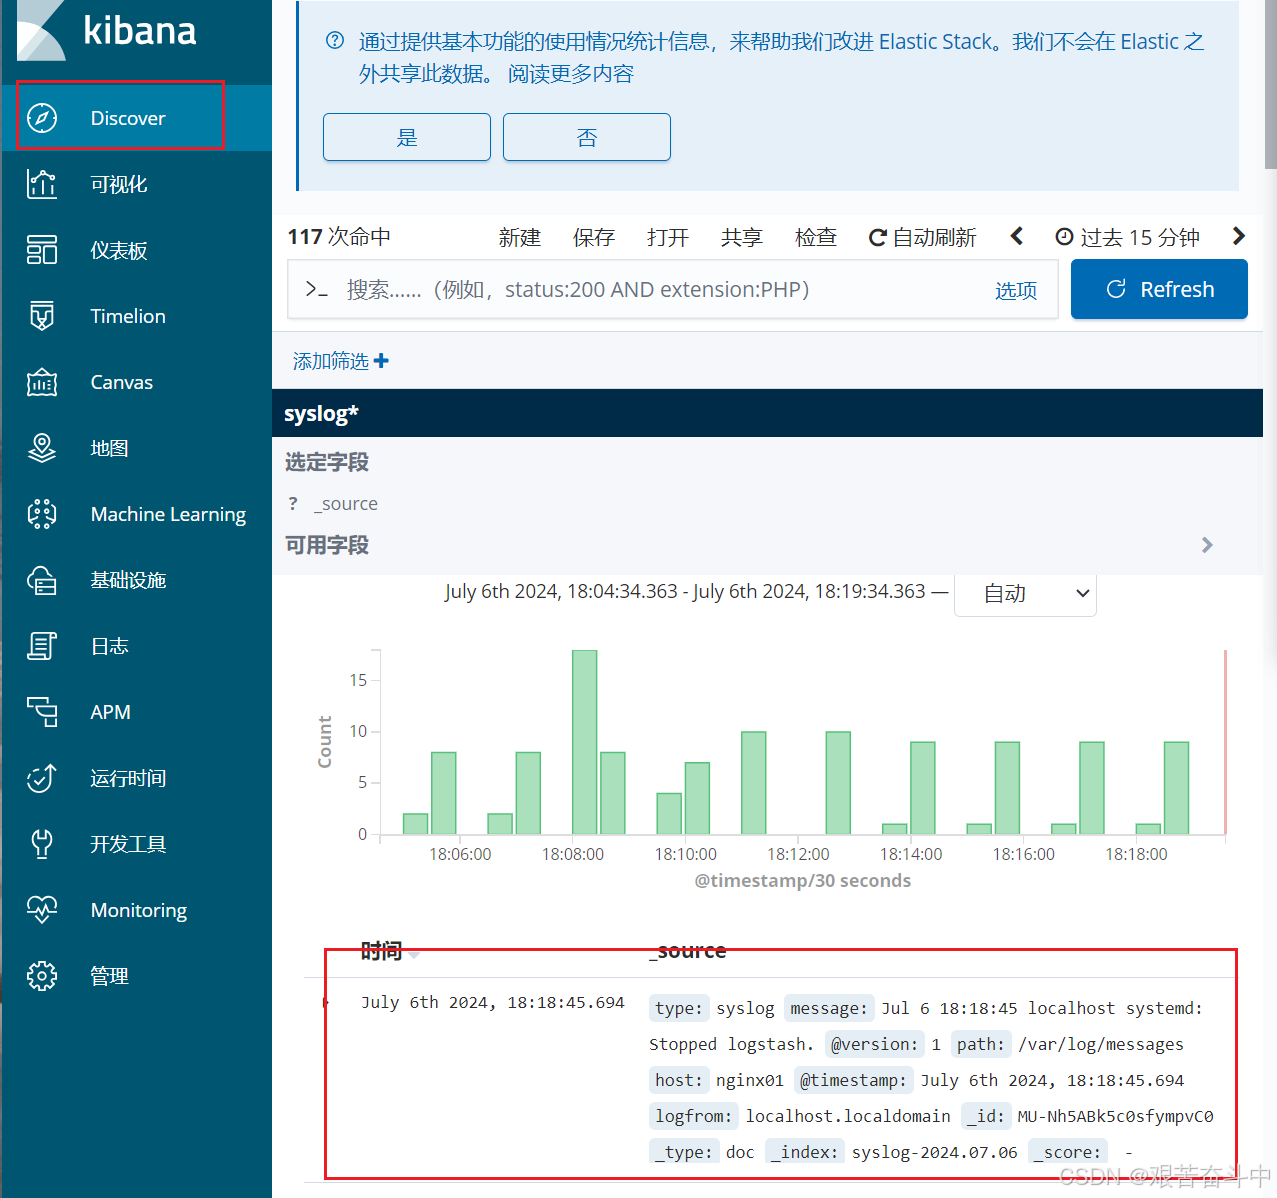Screen dimensions: 1277x1198
Task: Click 保存 in the top toolbar
Action: [x=594, y=237]
